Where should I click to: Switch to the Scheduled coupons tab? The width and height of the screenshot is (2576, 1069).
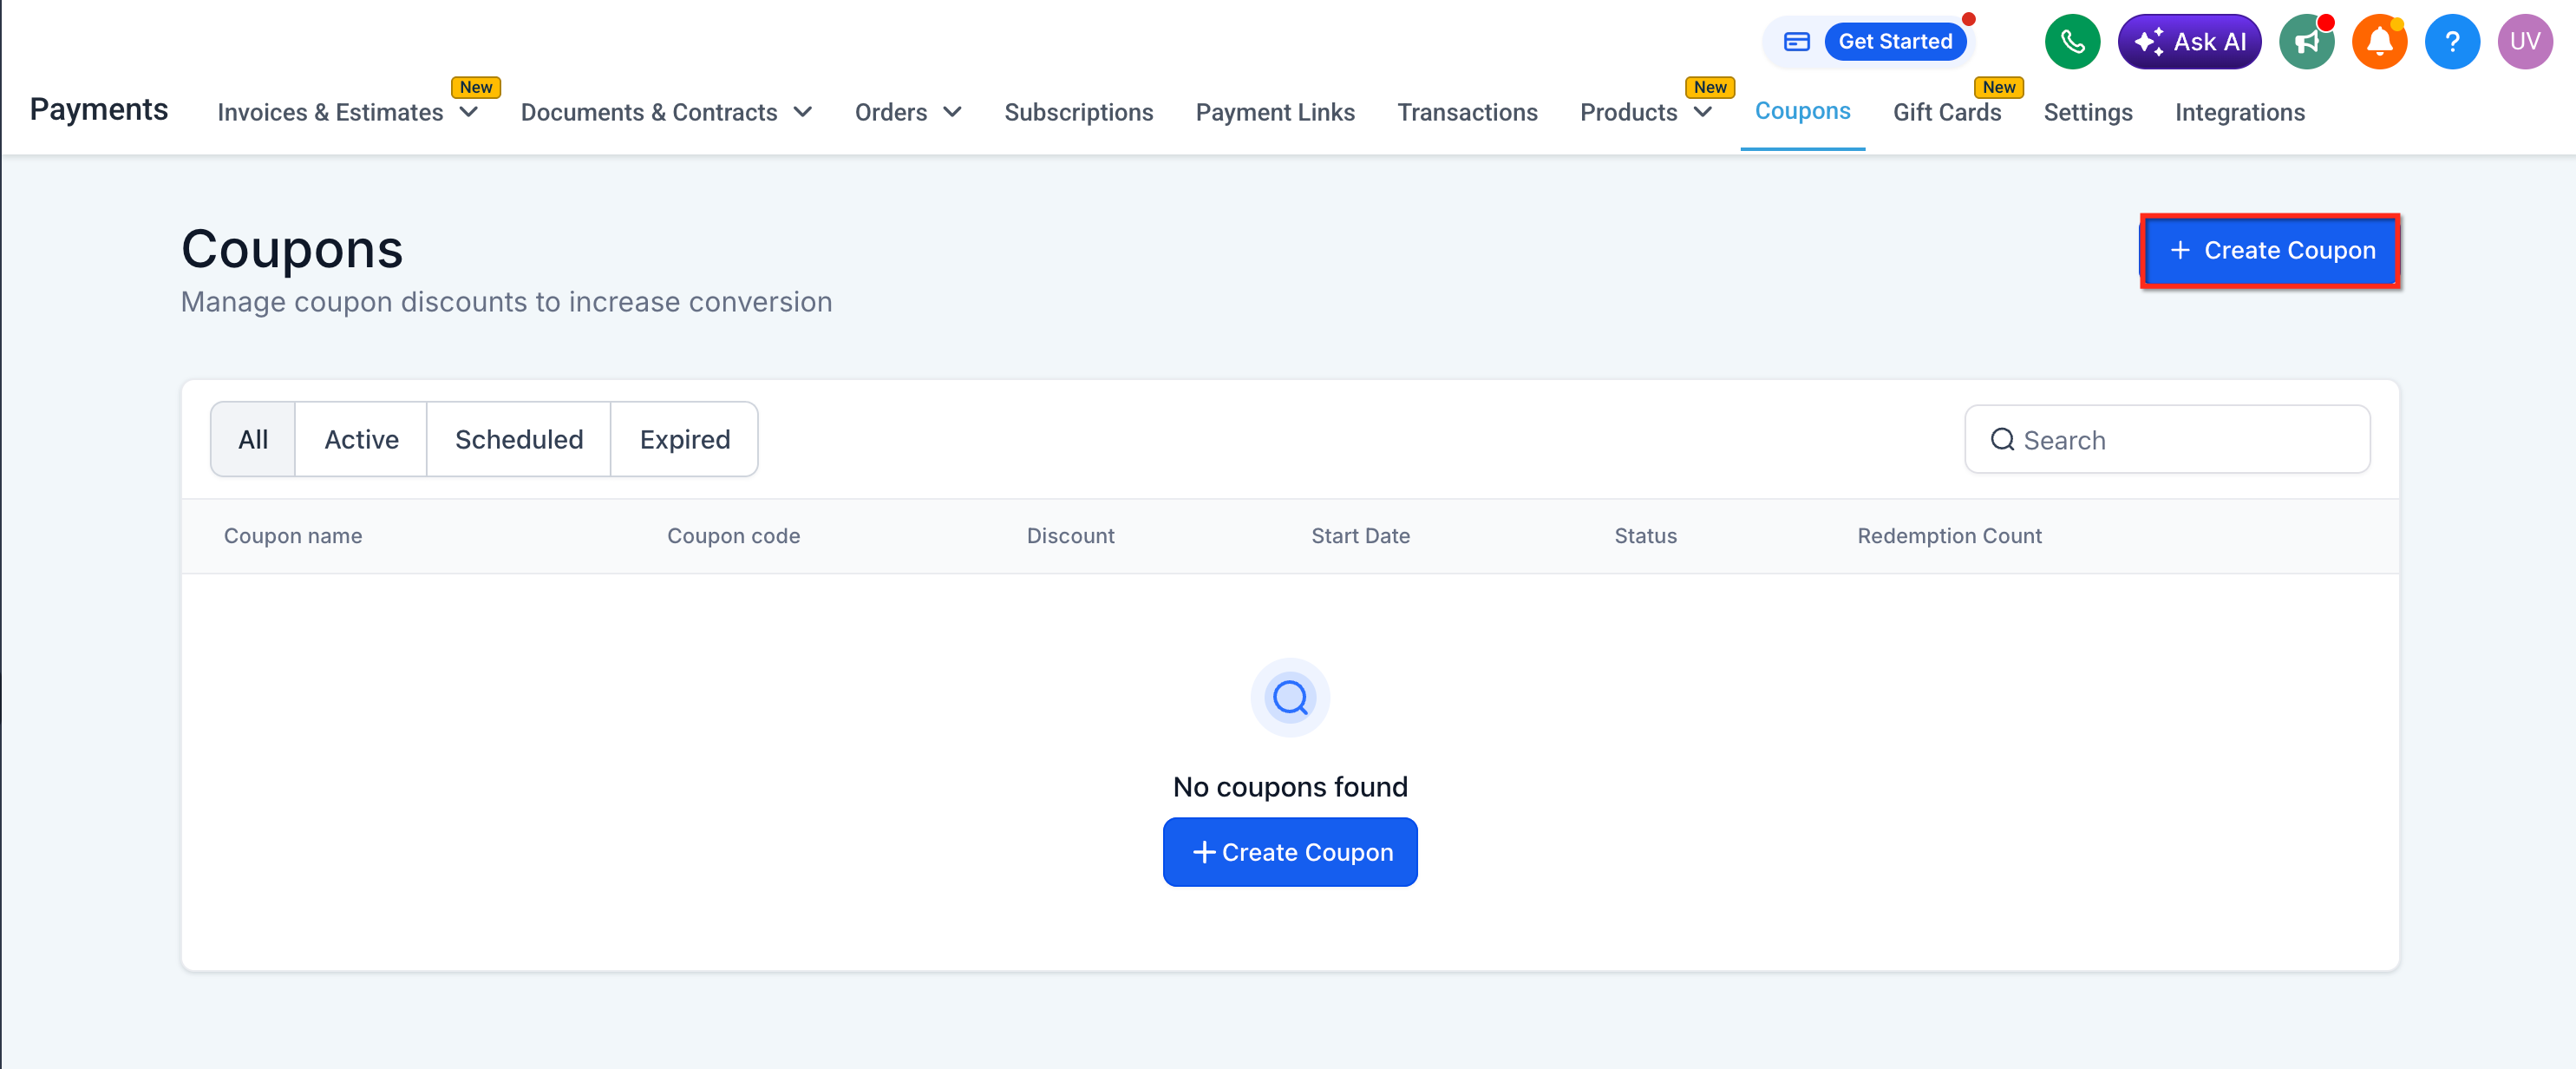click(x=518, y=440)
